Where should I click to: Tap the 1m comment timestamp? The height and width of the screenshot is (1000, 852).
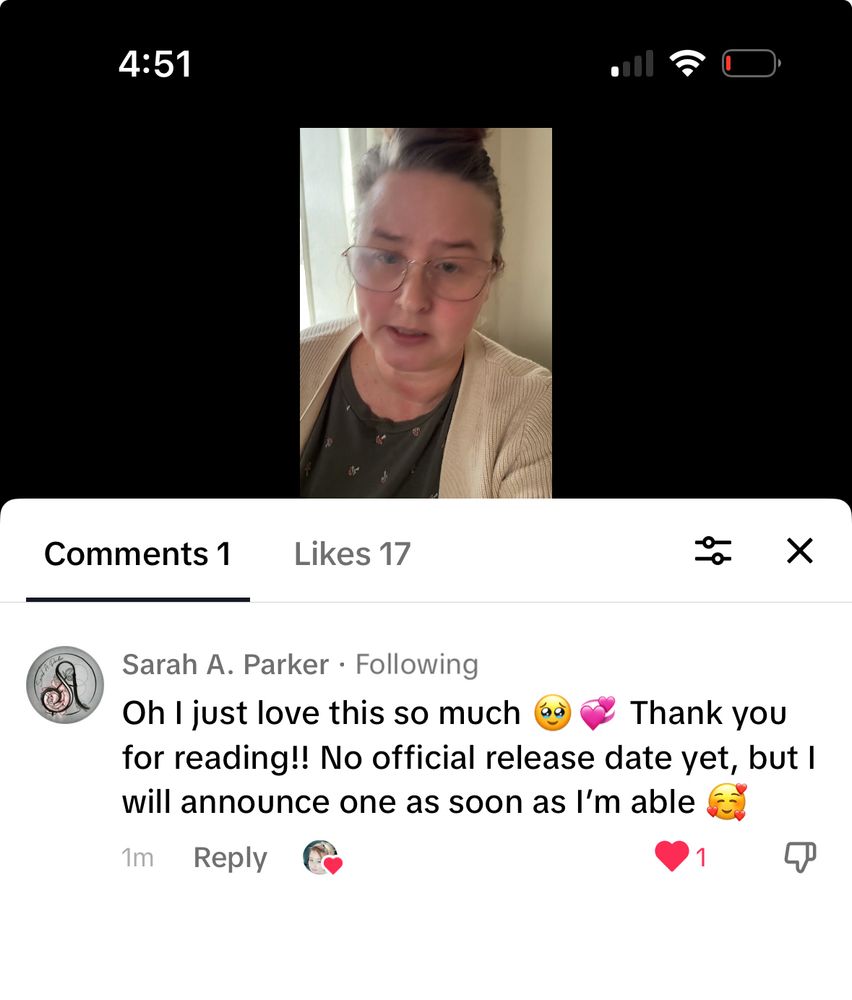pyautogui.click(x=138, y=858)
